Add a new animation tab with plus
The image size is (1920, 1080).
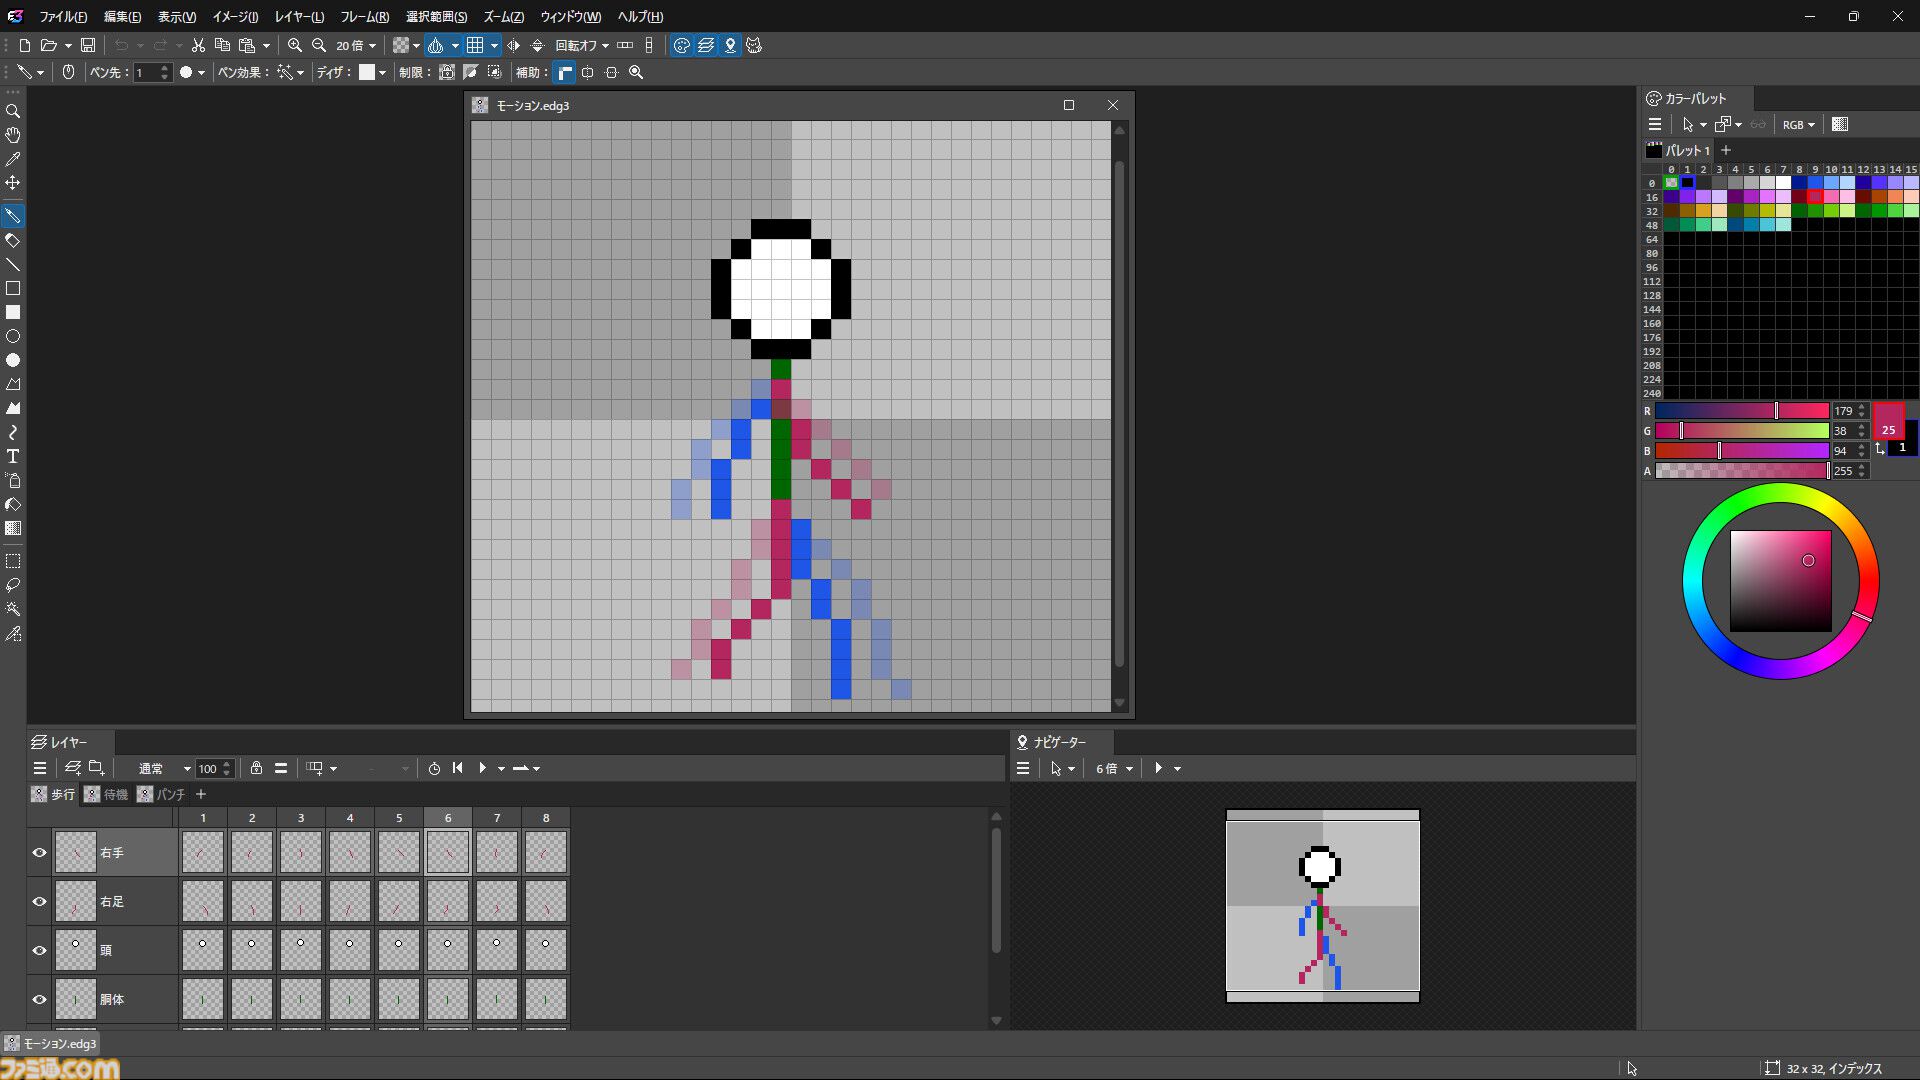coord(201,794)
